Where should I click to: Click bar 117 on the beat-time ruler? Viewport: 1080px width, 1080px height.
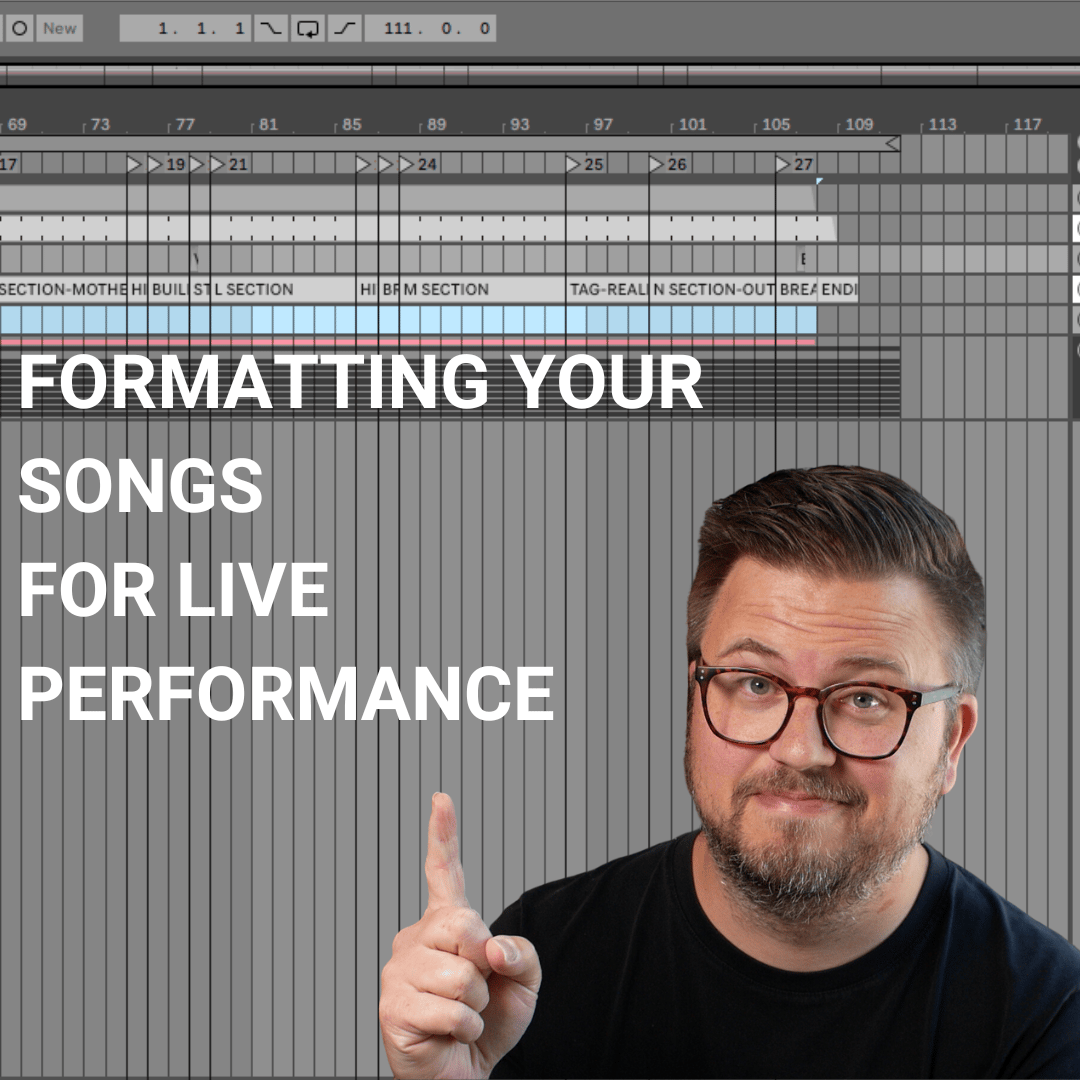click(x=1027, y=125)
